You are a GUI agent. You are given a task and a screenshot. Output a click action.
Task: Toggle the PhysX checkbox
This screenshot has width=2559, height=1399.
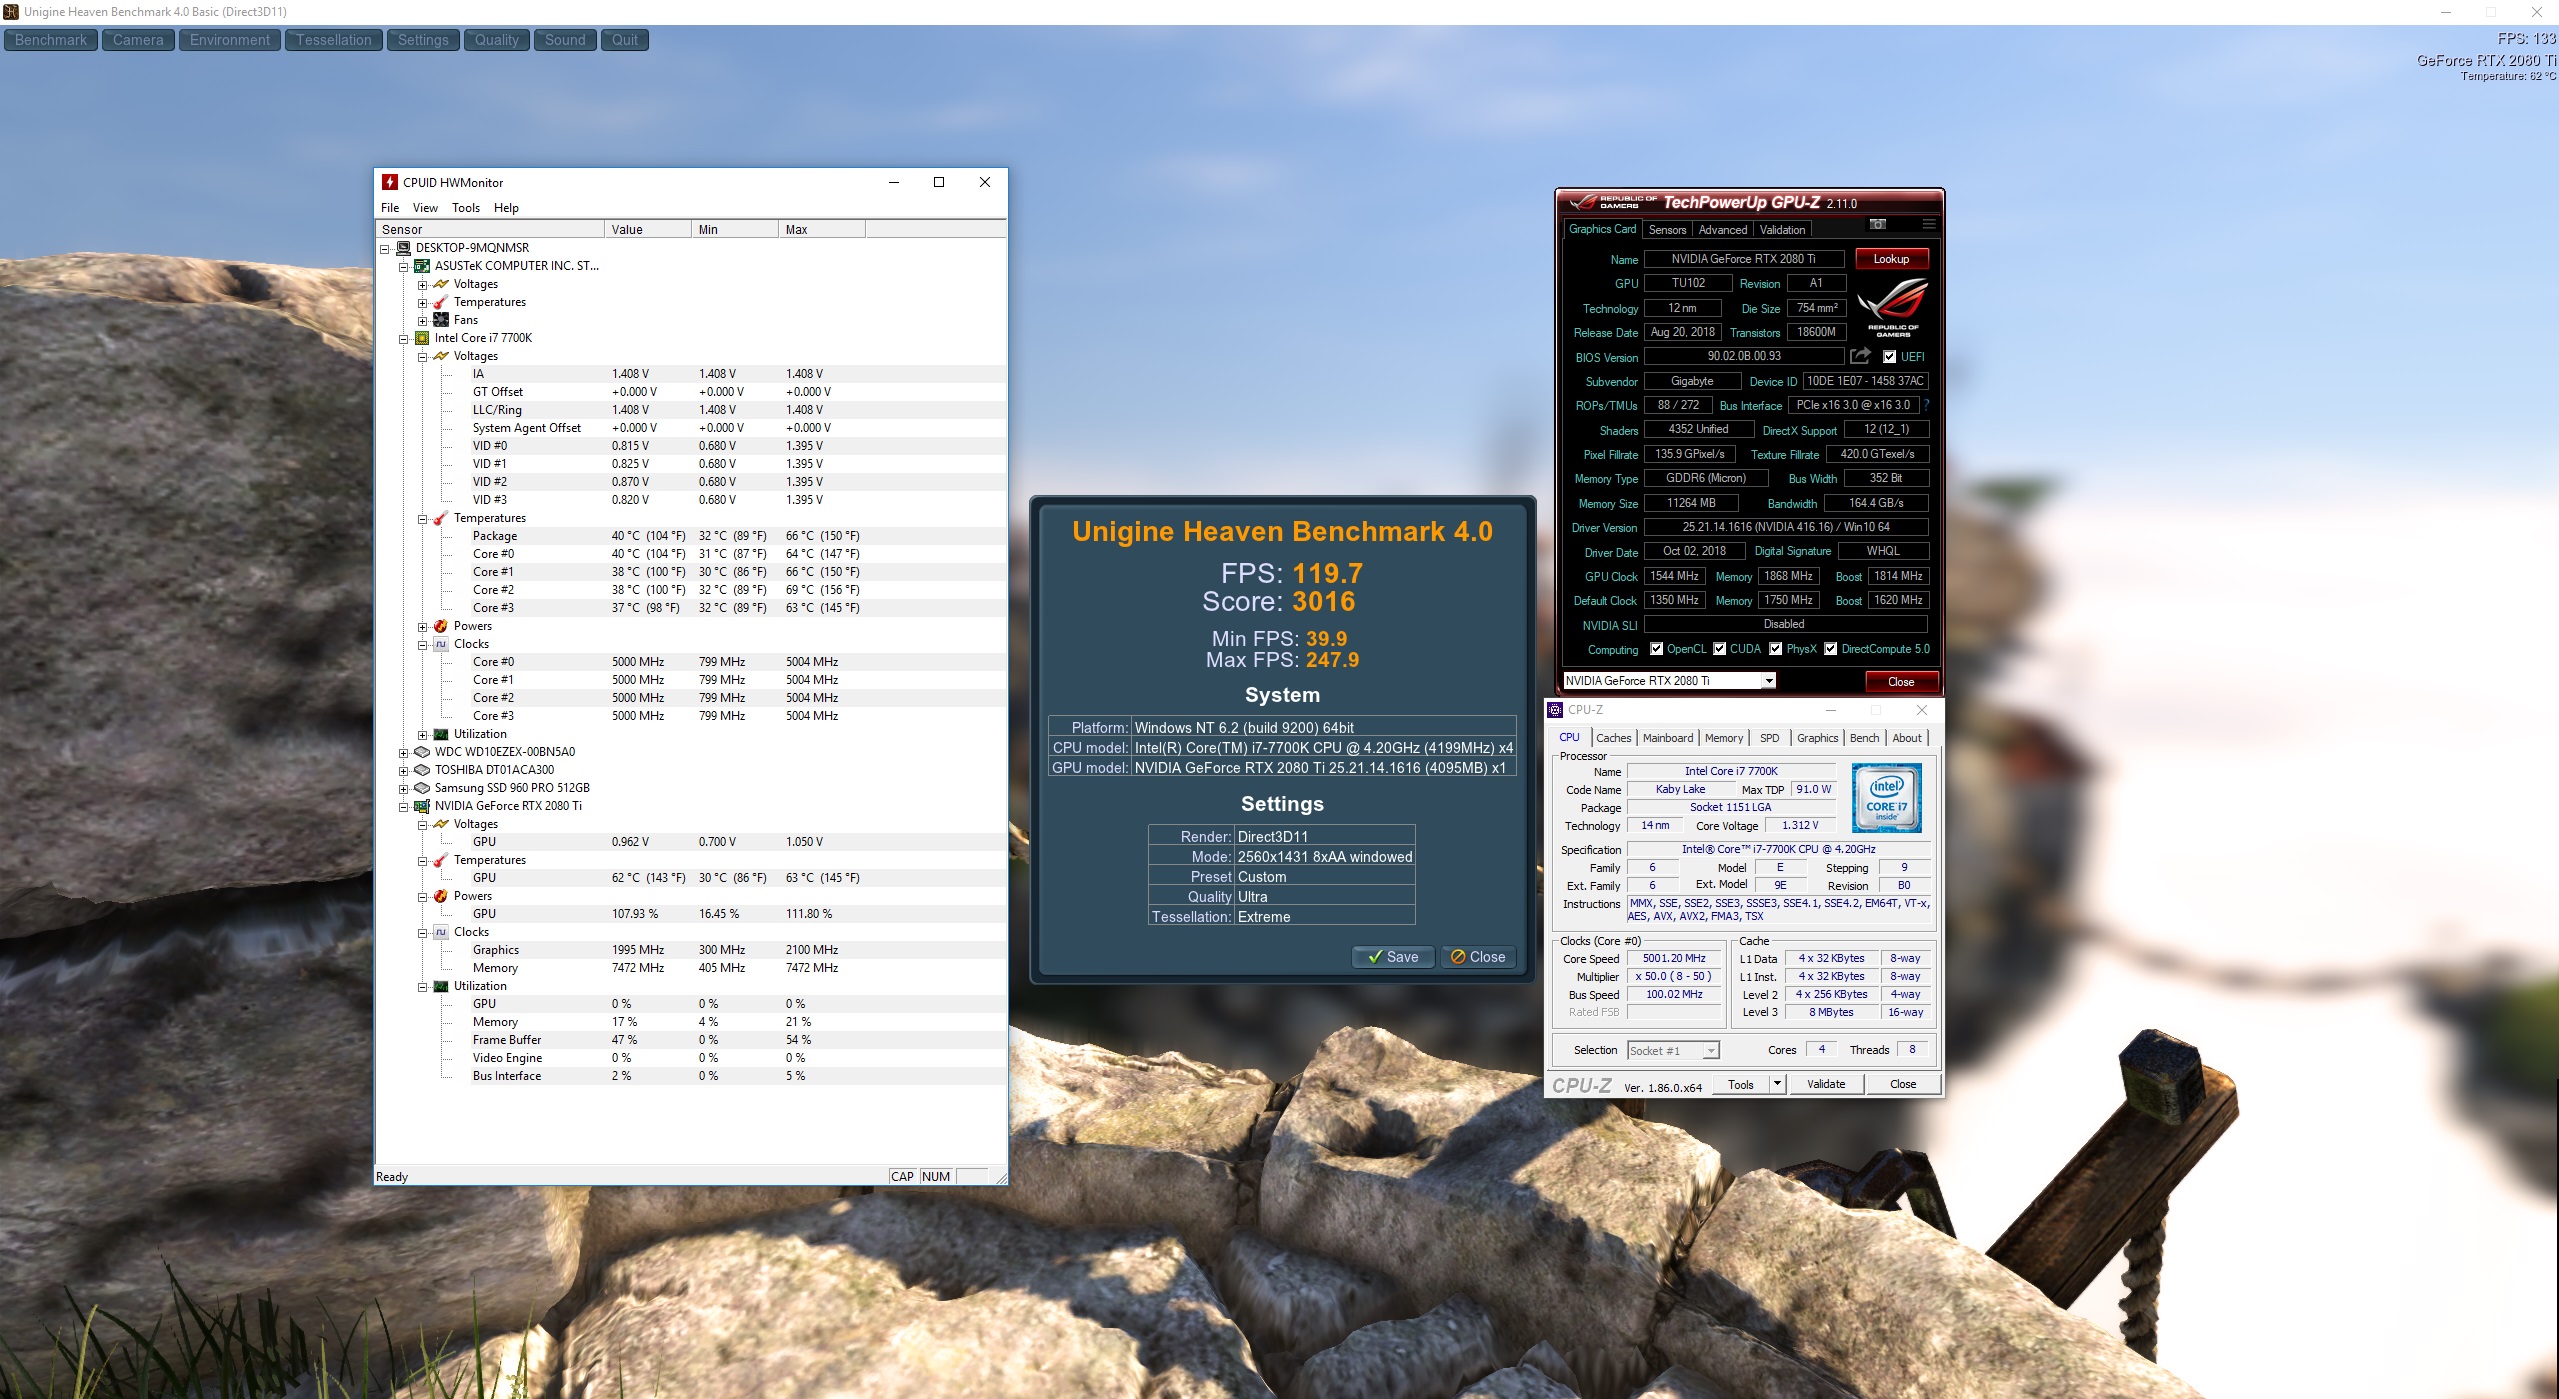[1775, 649]
